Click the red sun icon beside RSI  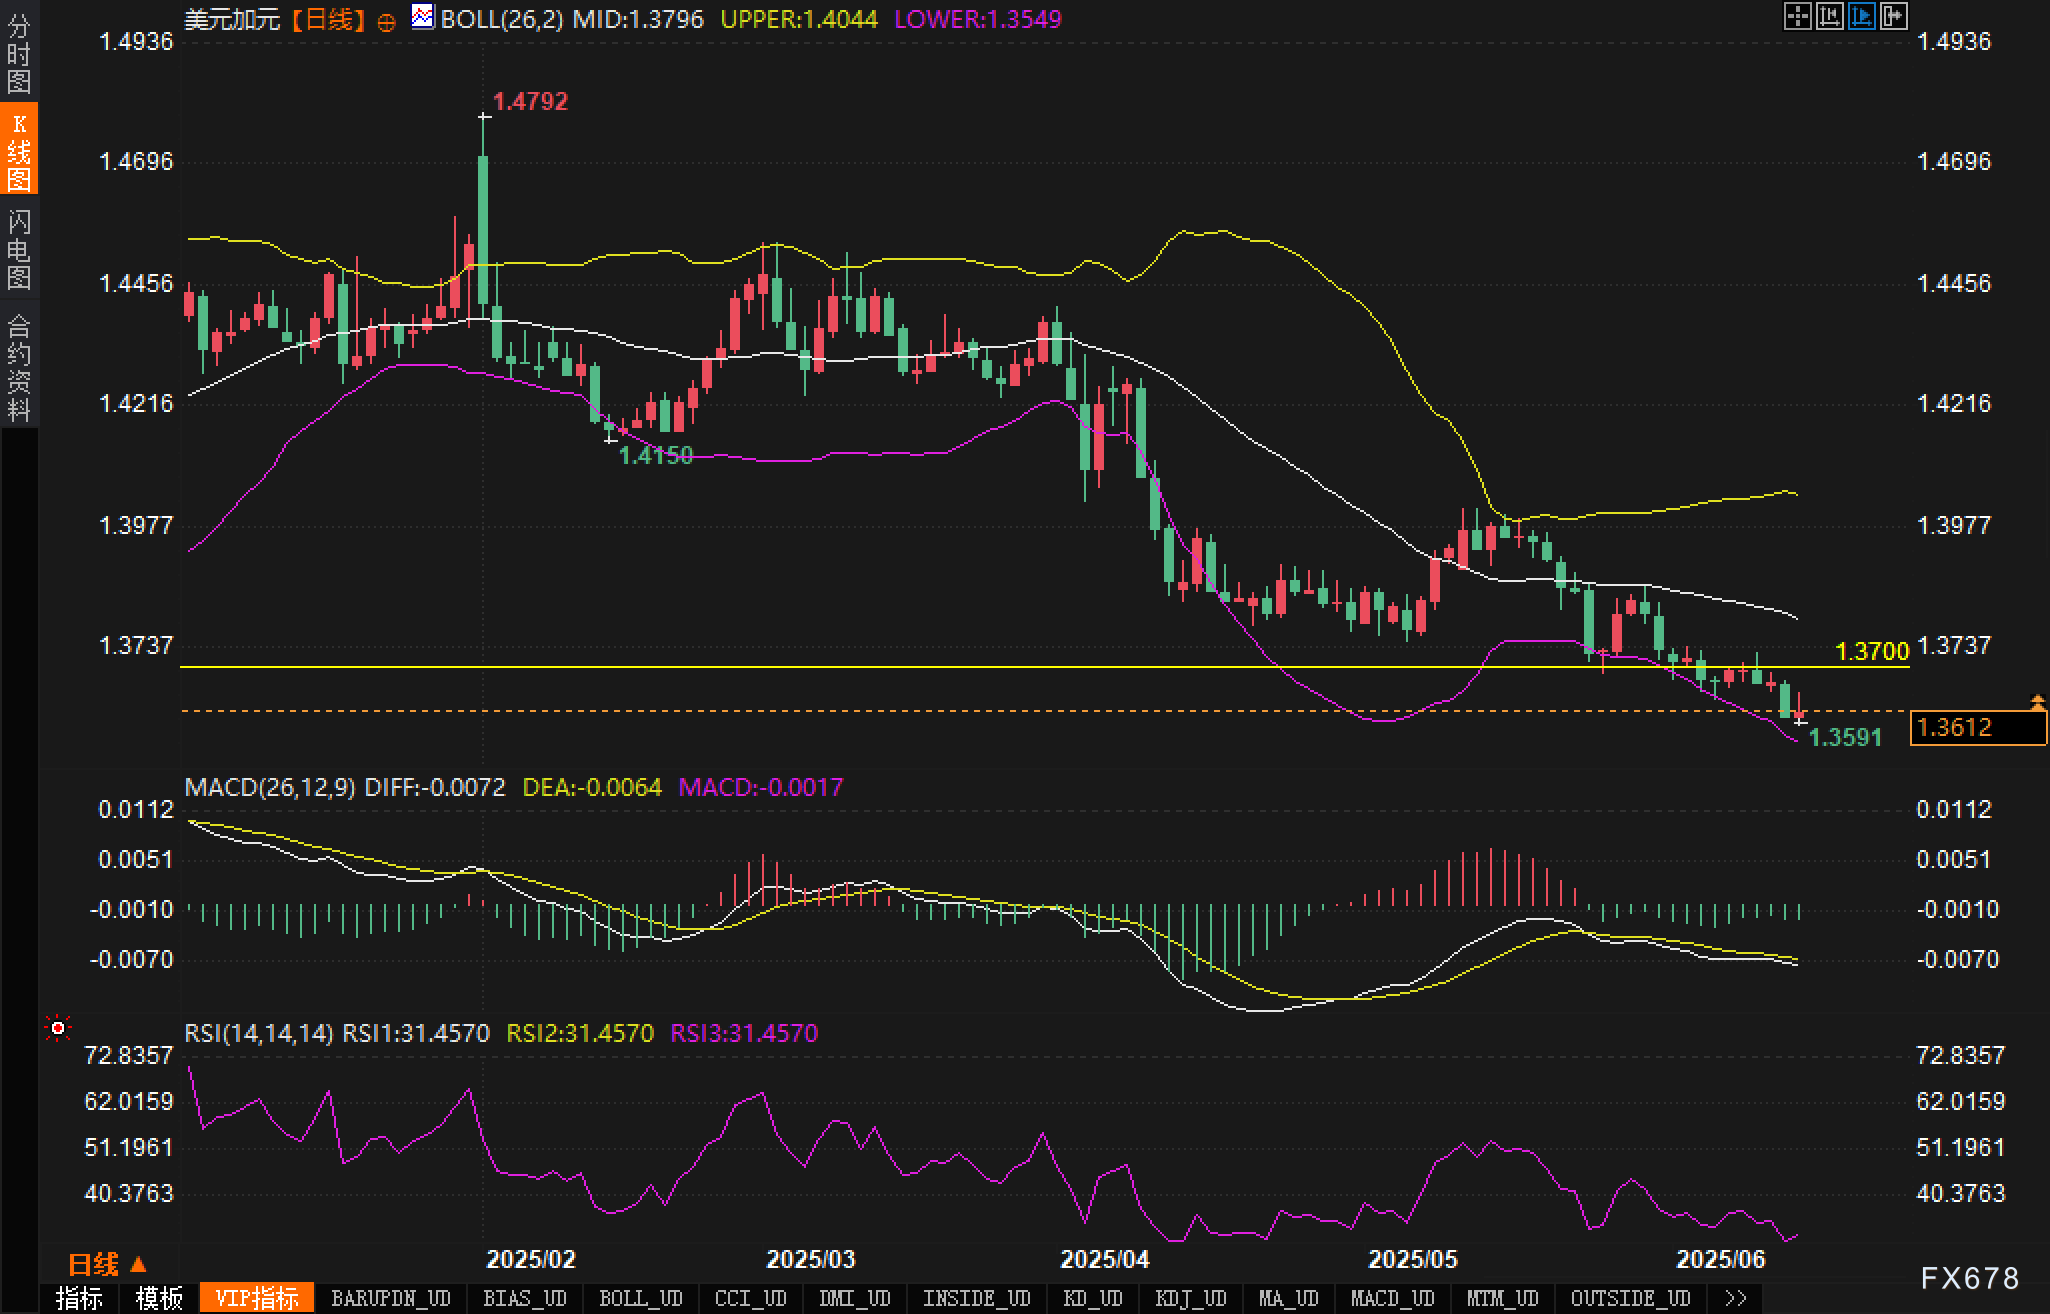pyautogui.click(x=58, y=1028)
